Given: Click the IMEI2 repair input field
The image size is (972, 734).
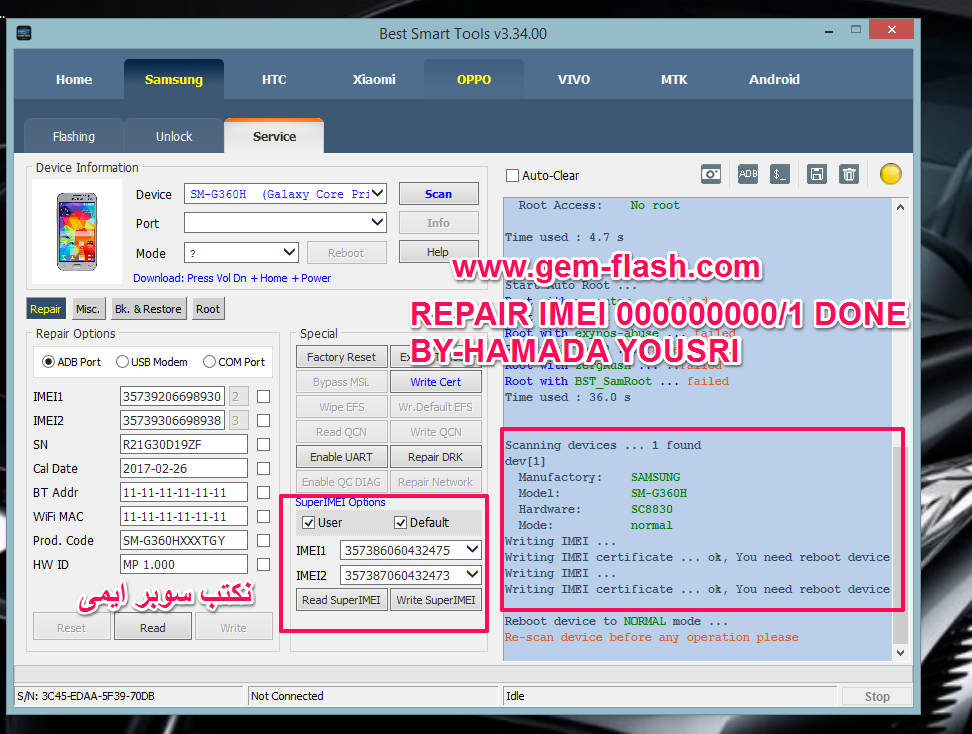Looking at the screenshot, I should (x=172, y=420).
